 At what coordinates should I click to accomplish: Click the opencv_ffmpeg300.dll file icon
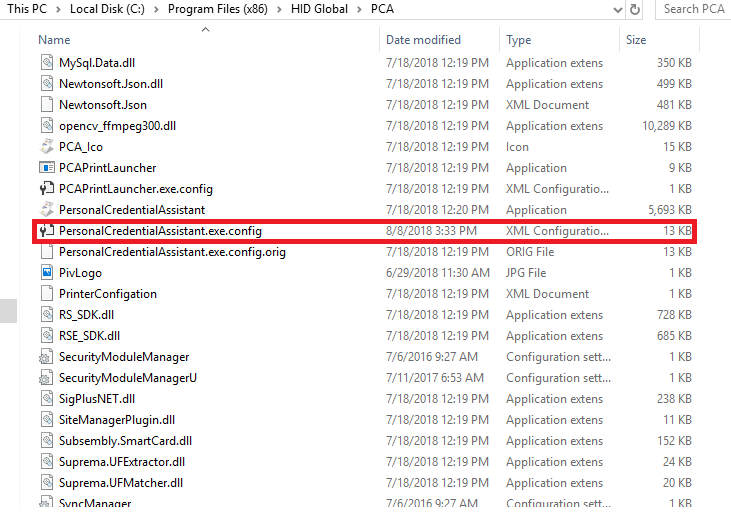click(x=47, y=126)
